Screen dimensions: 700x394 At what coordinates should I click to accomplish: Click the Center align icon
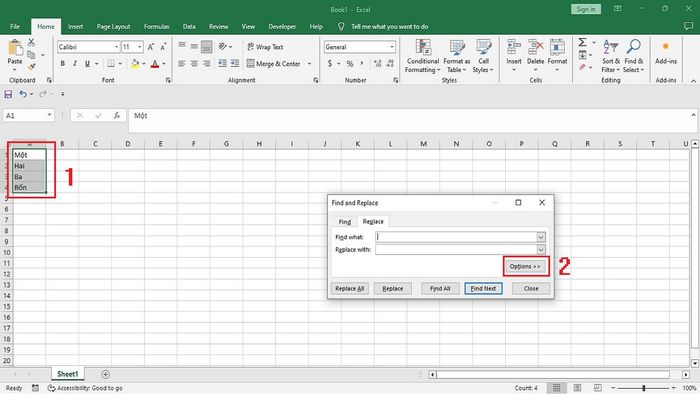194,64
